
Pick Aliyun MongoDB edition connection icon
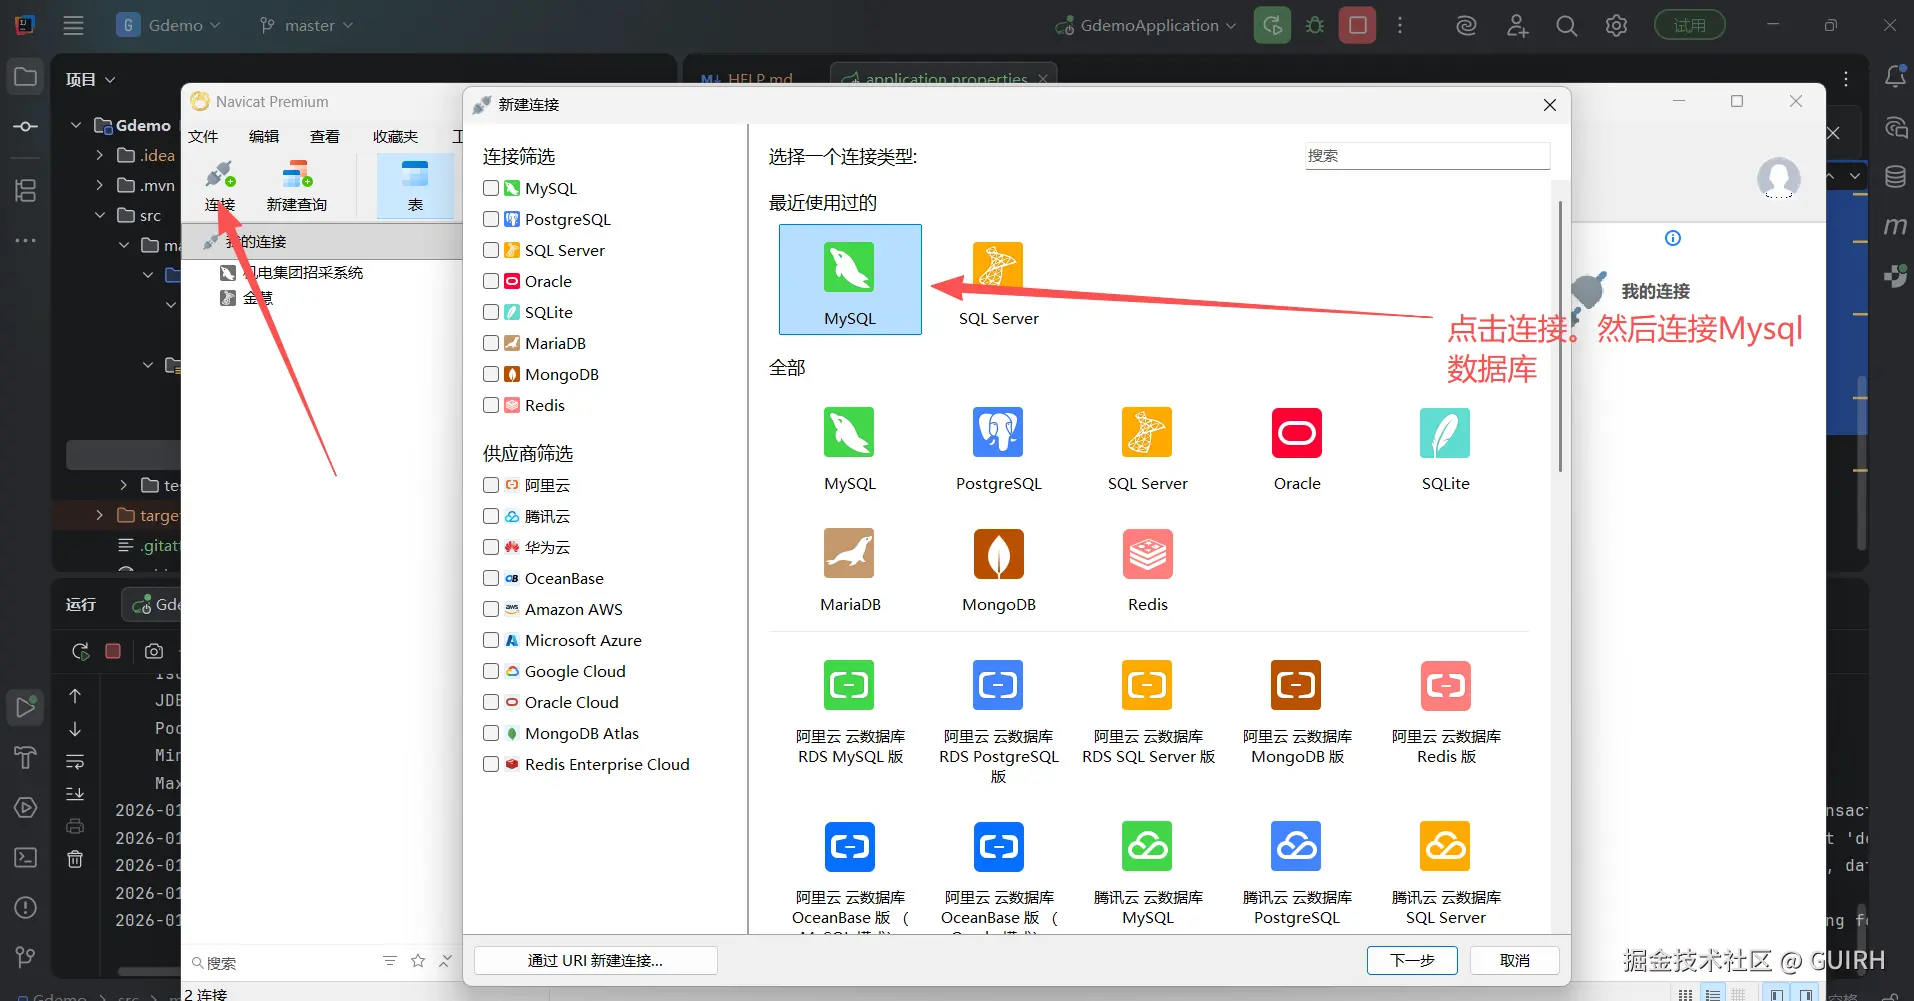point(1296,685)
